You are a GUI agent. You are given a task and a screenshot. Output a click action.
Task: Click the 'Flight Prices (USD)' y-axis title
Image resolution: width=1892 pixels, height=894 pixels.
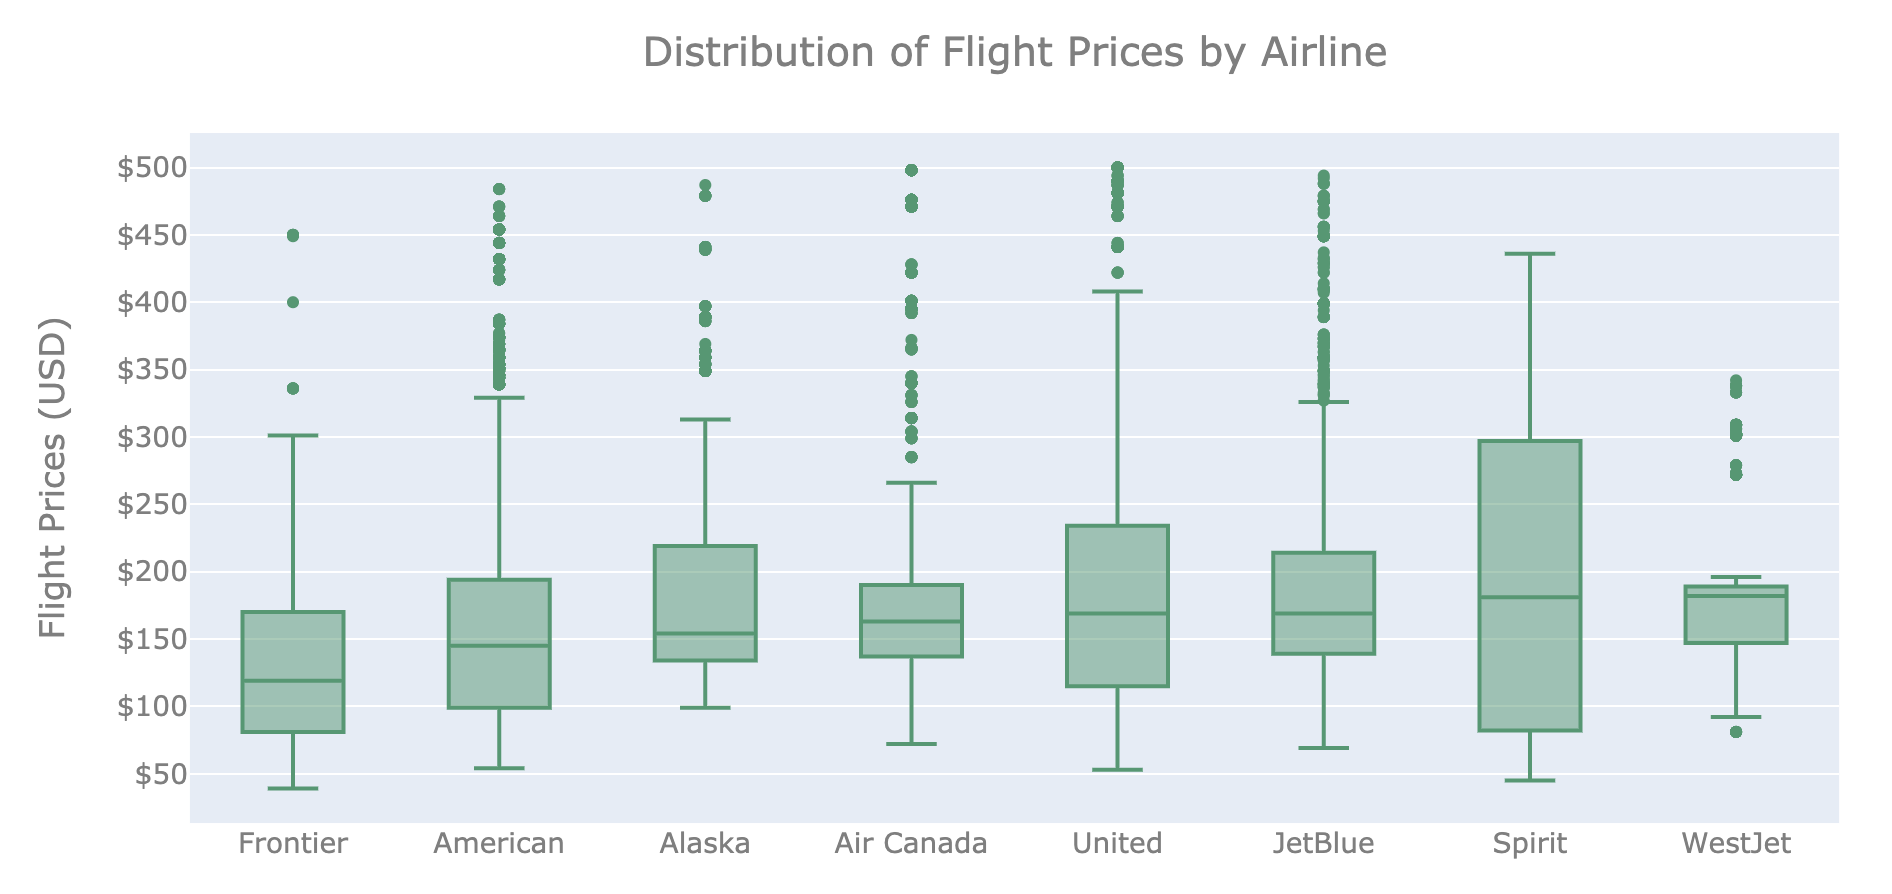(53, 478)
